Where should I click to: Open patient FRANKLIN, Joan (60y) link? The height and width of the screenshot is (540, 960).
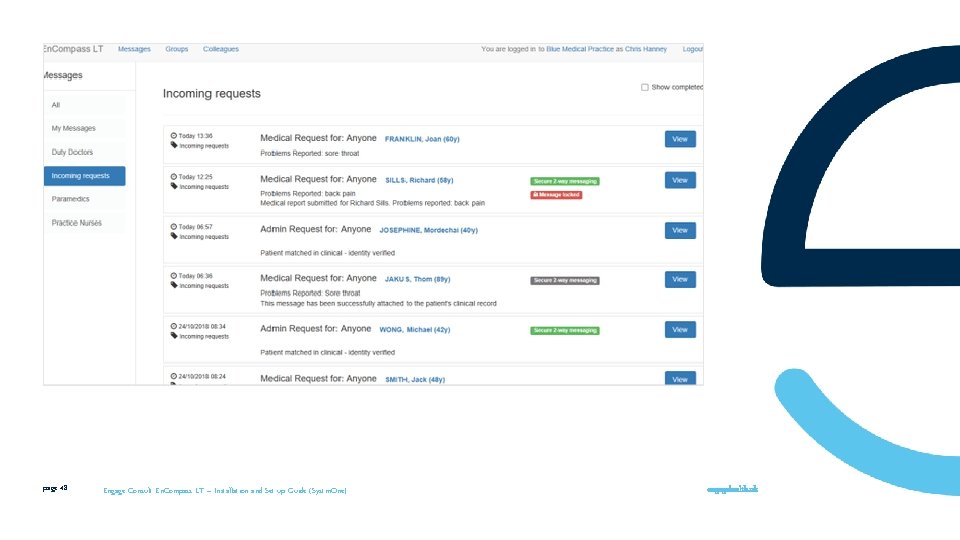coord(422,139)
